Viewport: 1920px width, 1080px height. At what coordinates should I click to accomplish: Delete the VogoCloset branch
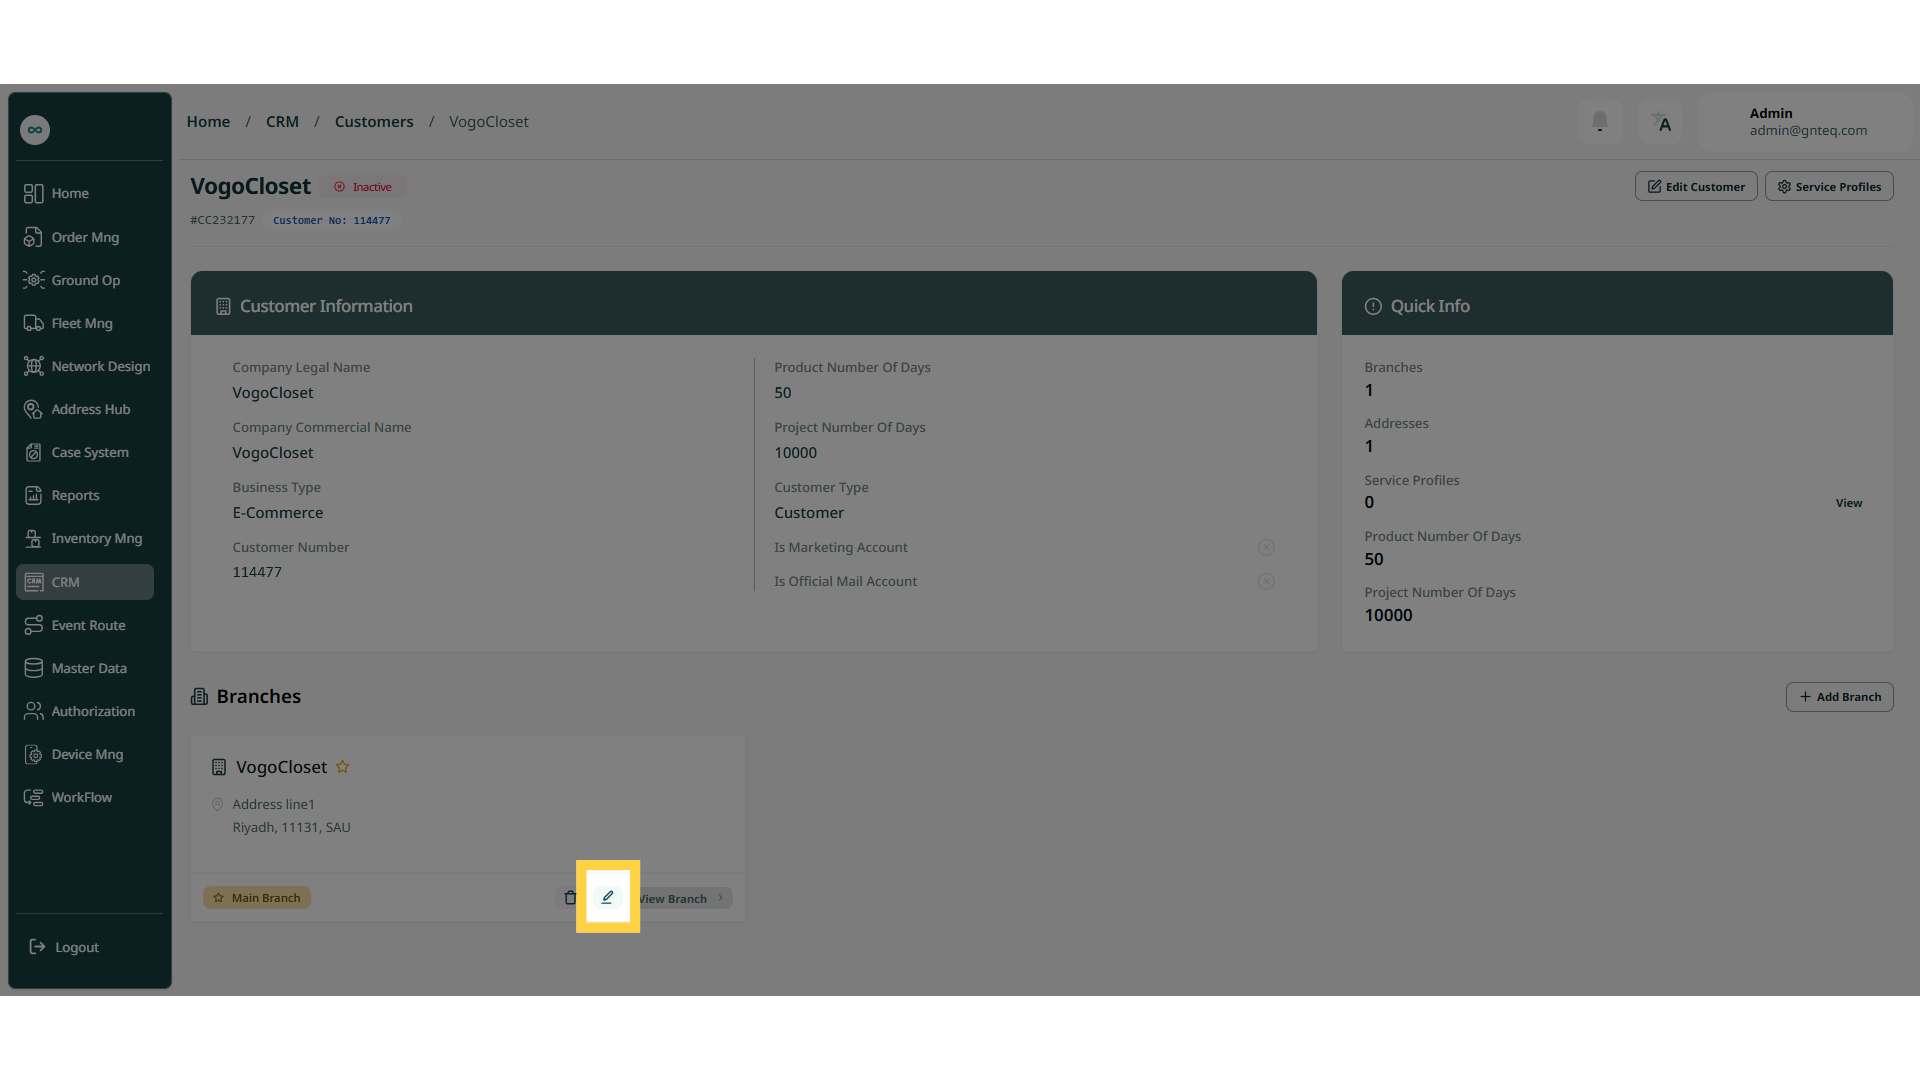[x=570, y=898]
